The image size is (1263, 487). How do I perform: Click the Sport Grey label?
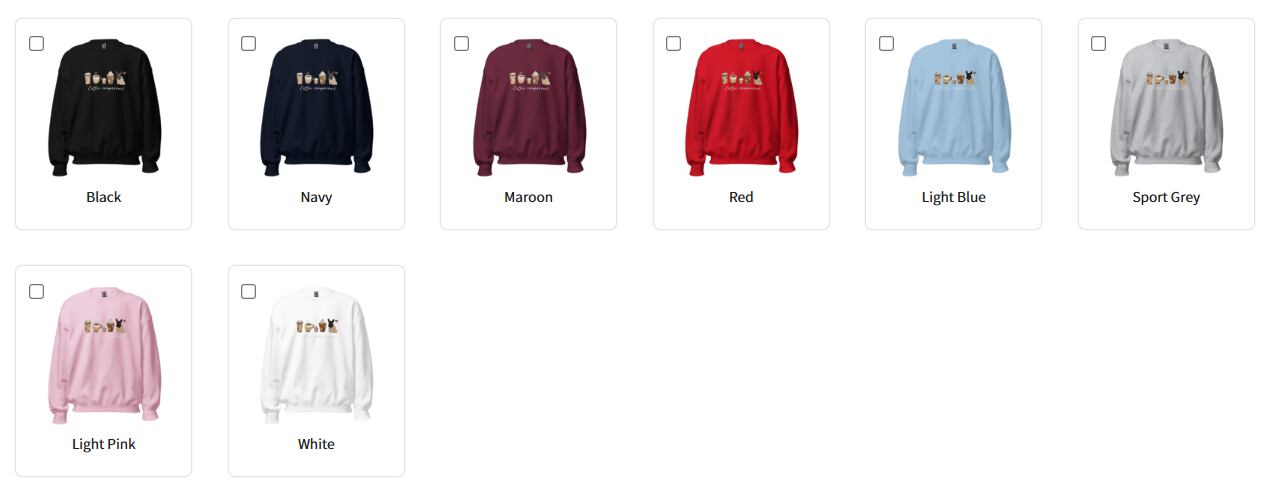(1166, 197)
